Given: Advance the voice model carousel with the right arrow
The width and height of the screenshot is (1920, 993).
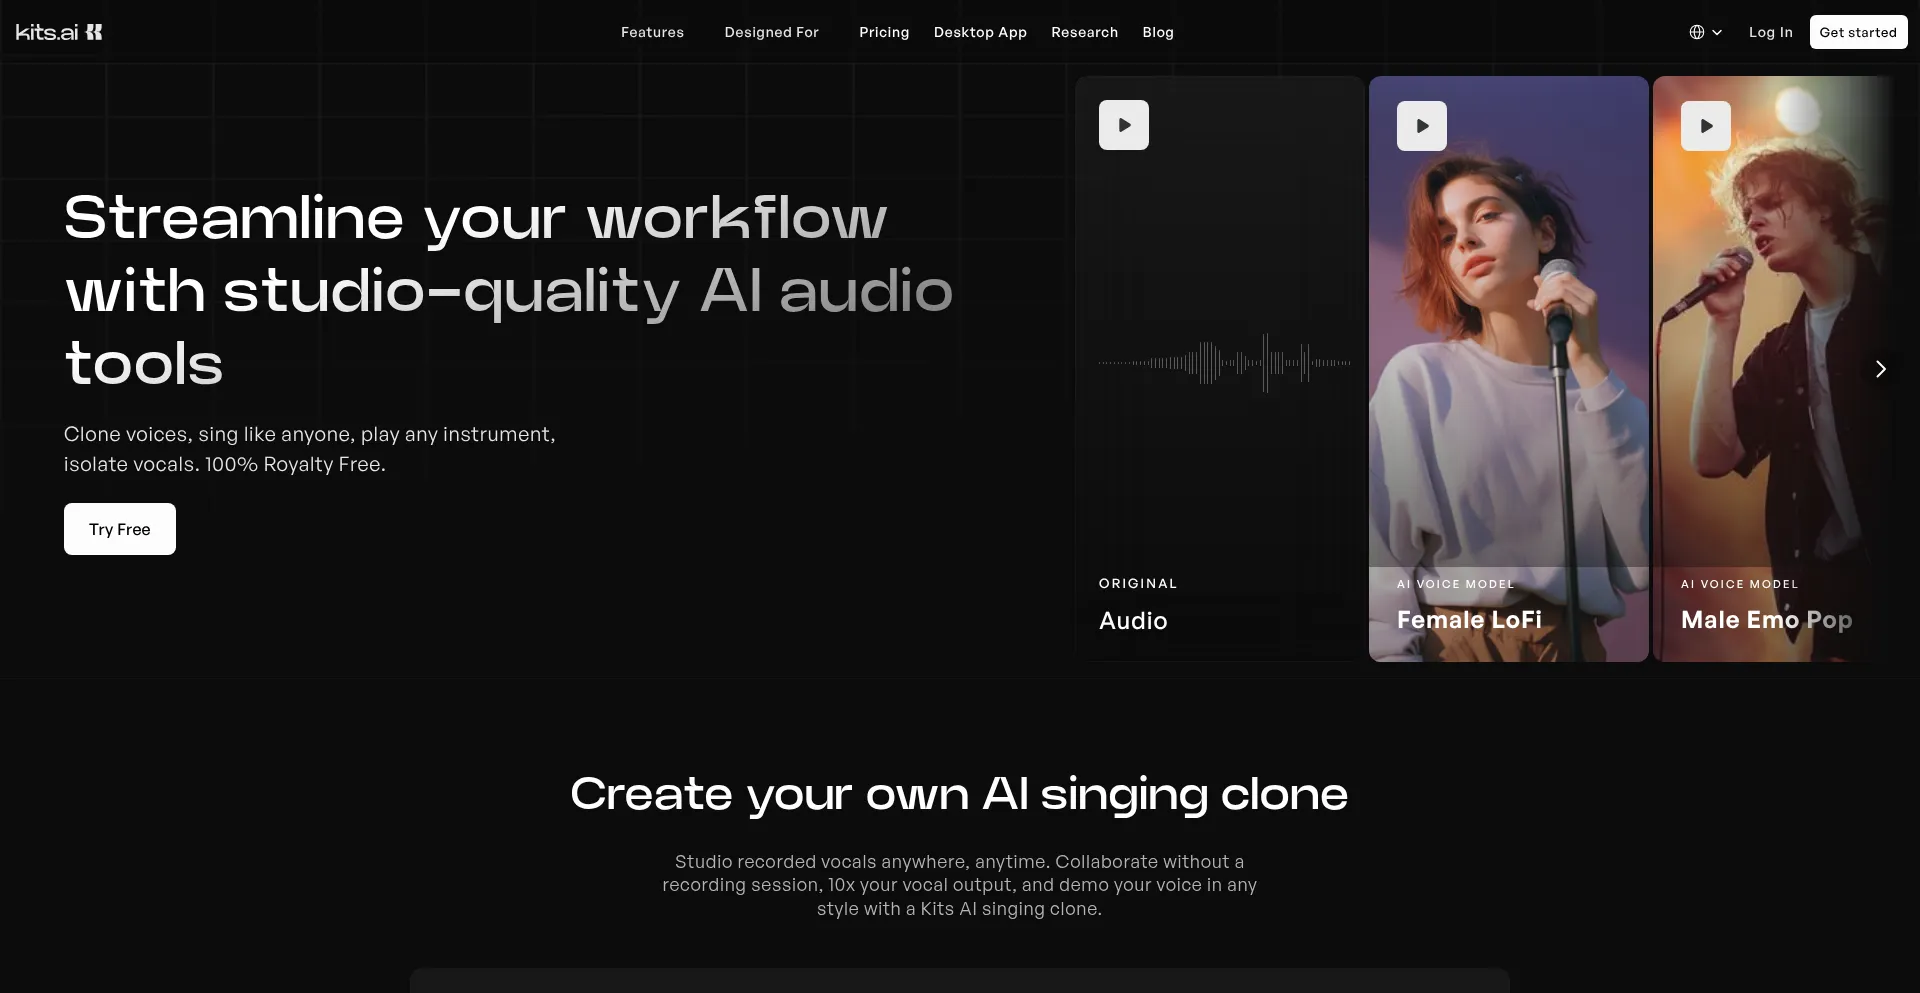Looking at the screenshot, I should coord(1880,369).
